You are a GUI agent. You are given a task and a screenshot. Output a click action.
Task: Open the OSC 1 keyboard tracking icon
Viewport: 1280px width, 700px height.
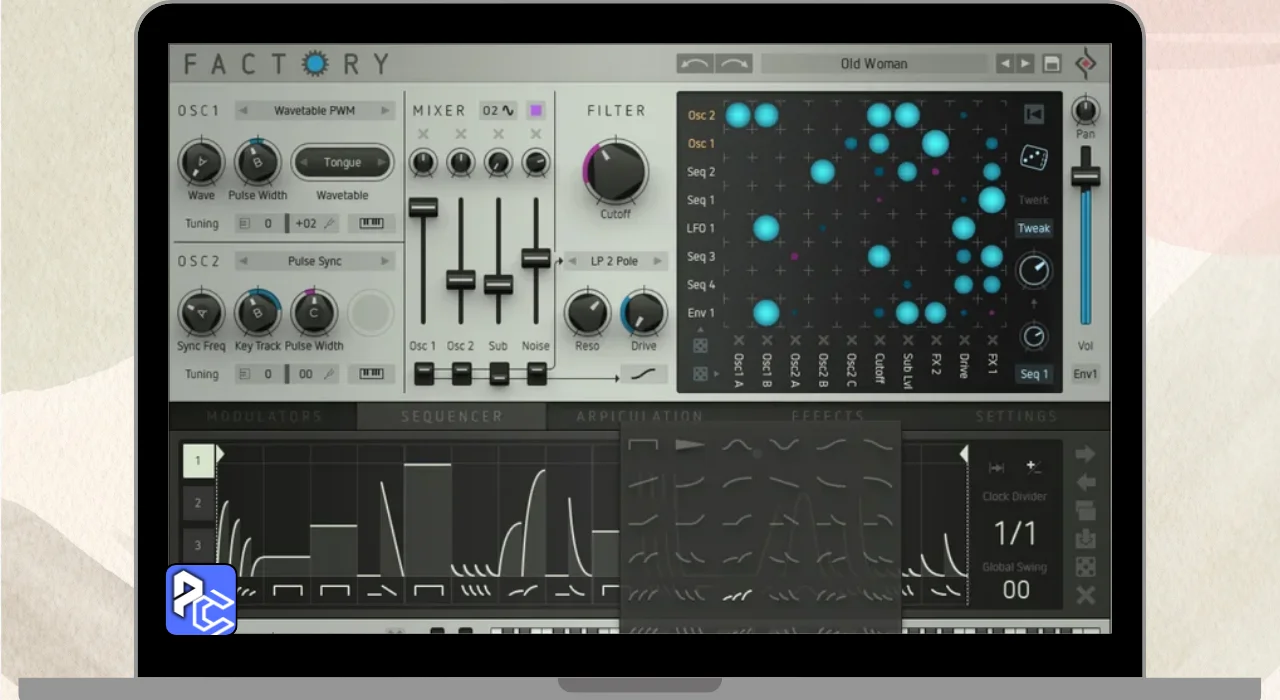371,223
